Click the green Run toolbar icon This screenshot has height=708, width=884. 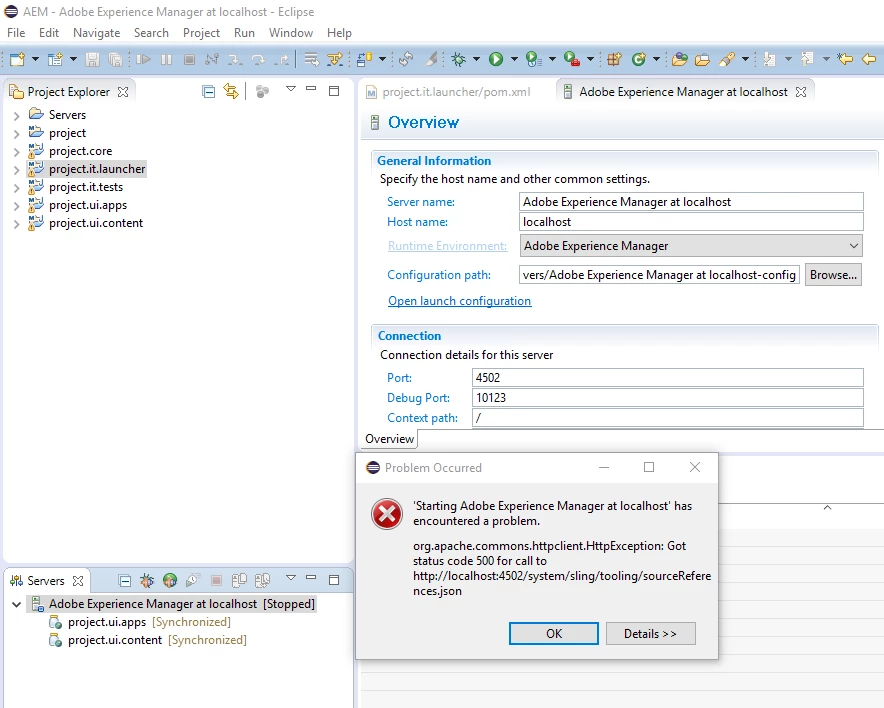[x=496, y=59]
